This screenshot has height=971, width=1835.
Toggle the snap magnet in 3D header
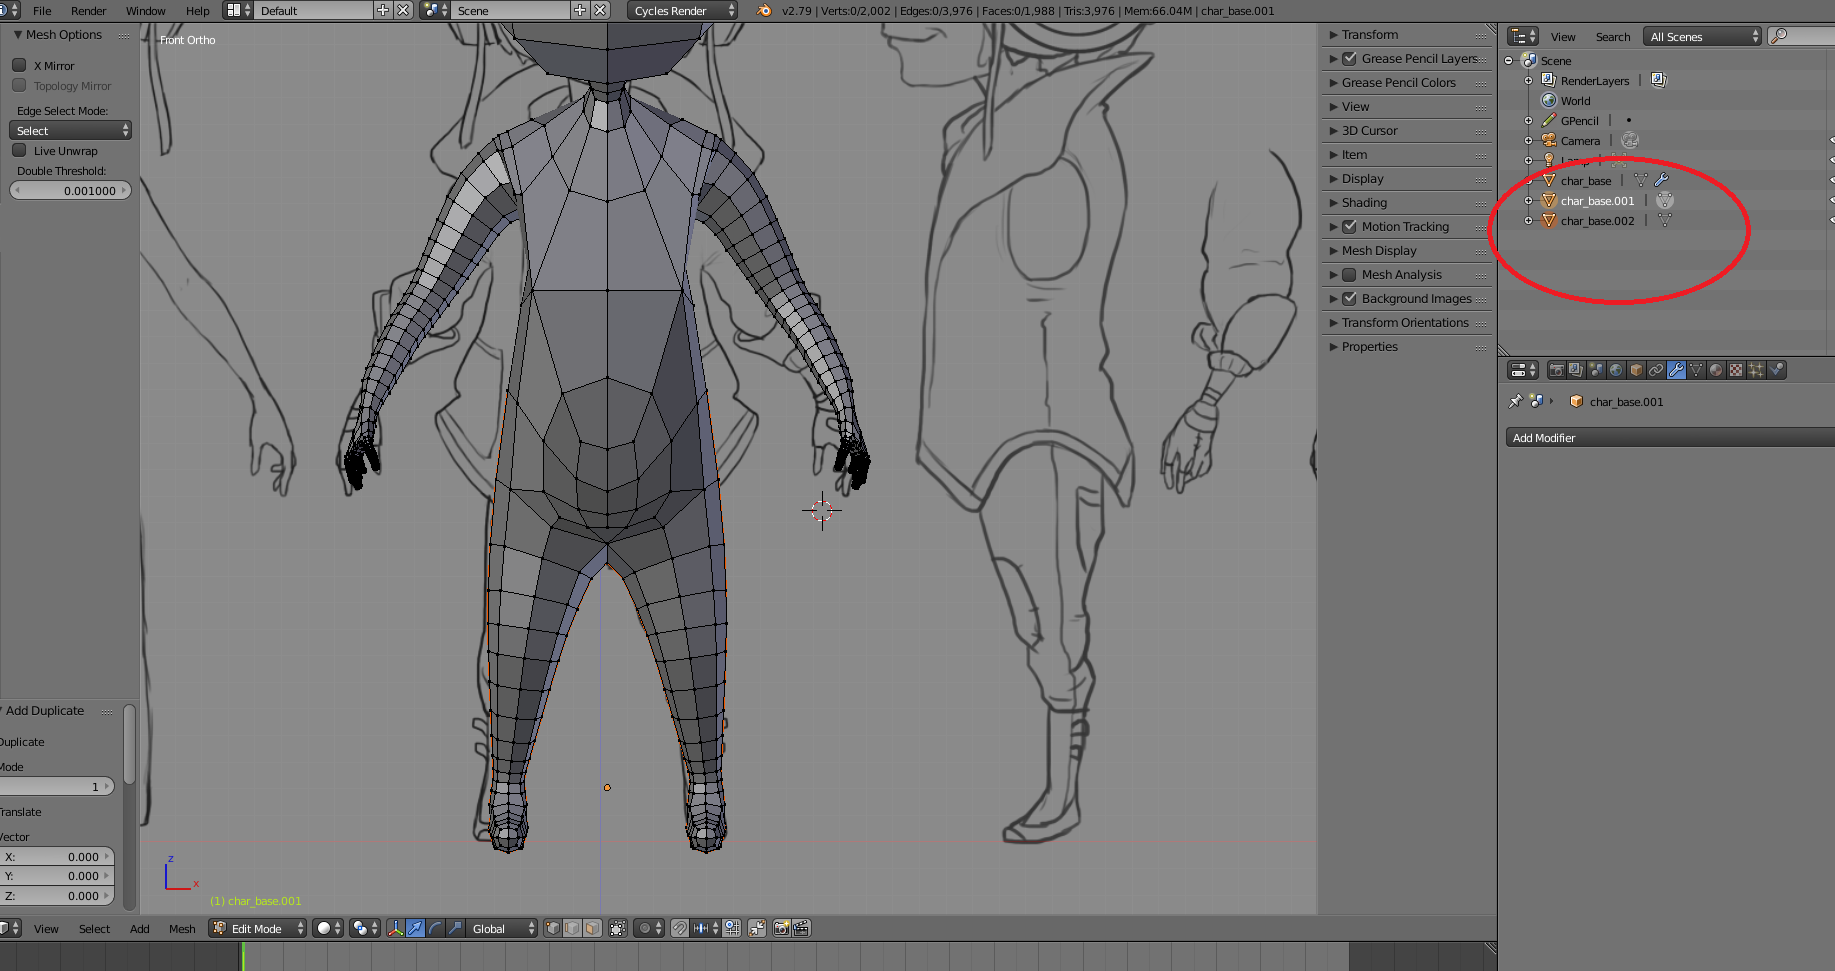(x=680, y=929)
